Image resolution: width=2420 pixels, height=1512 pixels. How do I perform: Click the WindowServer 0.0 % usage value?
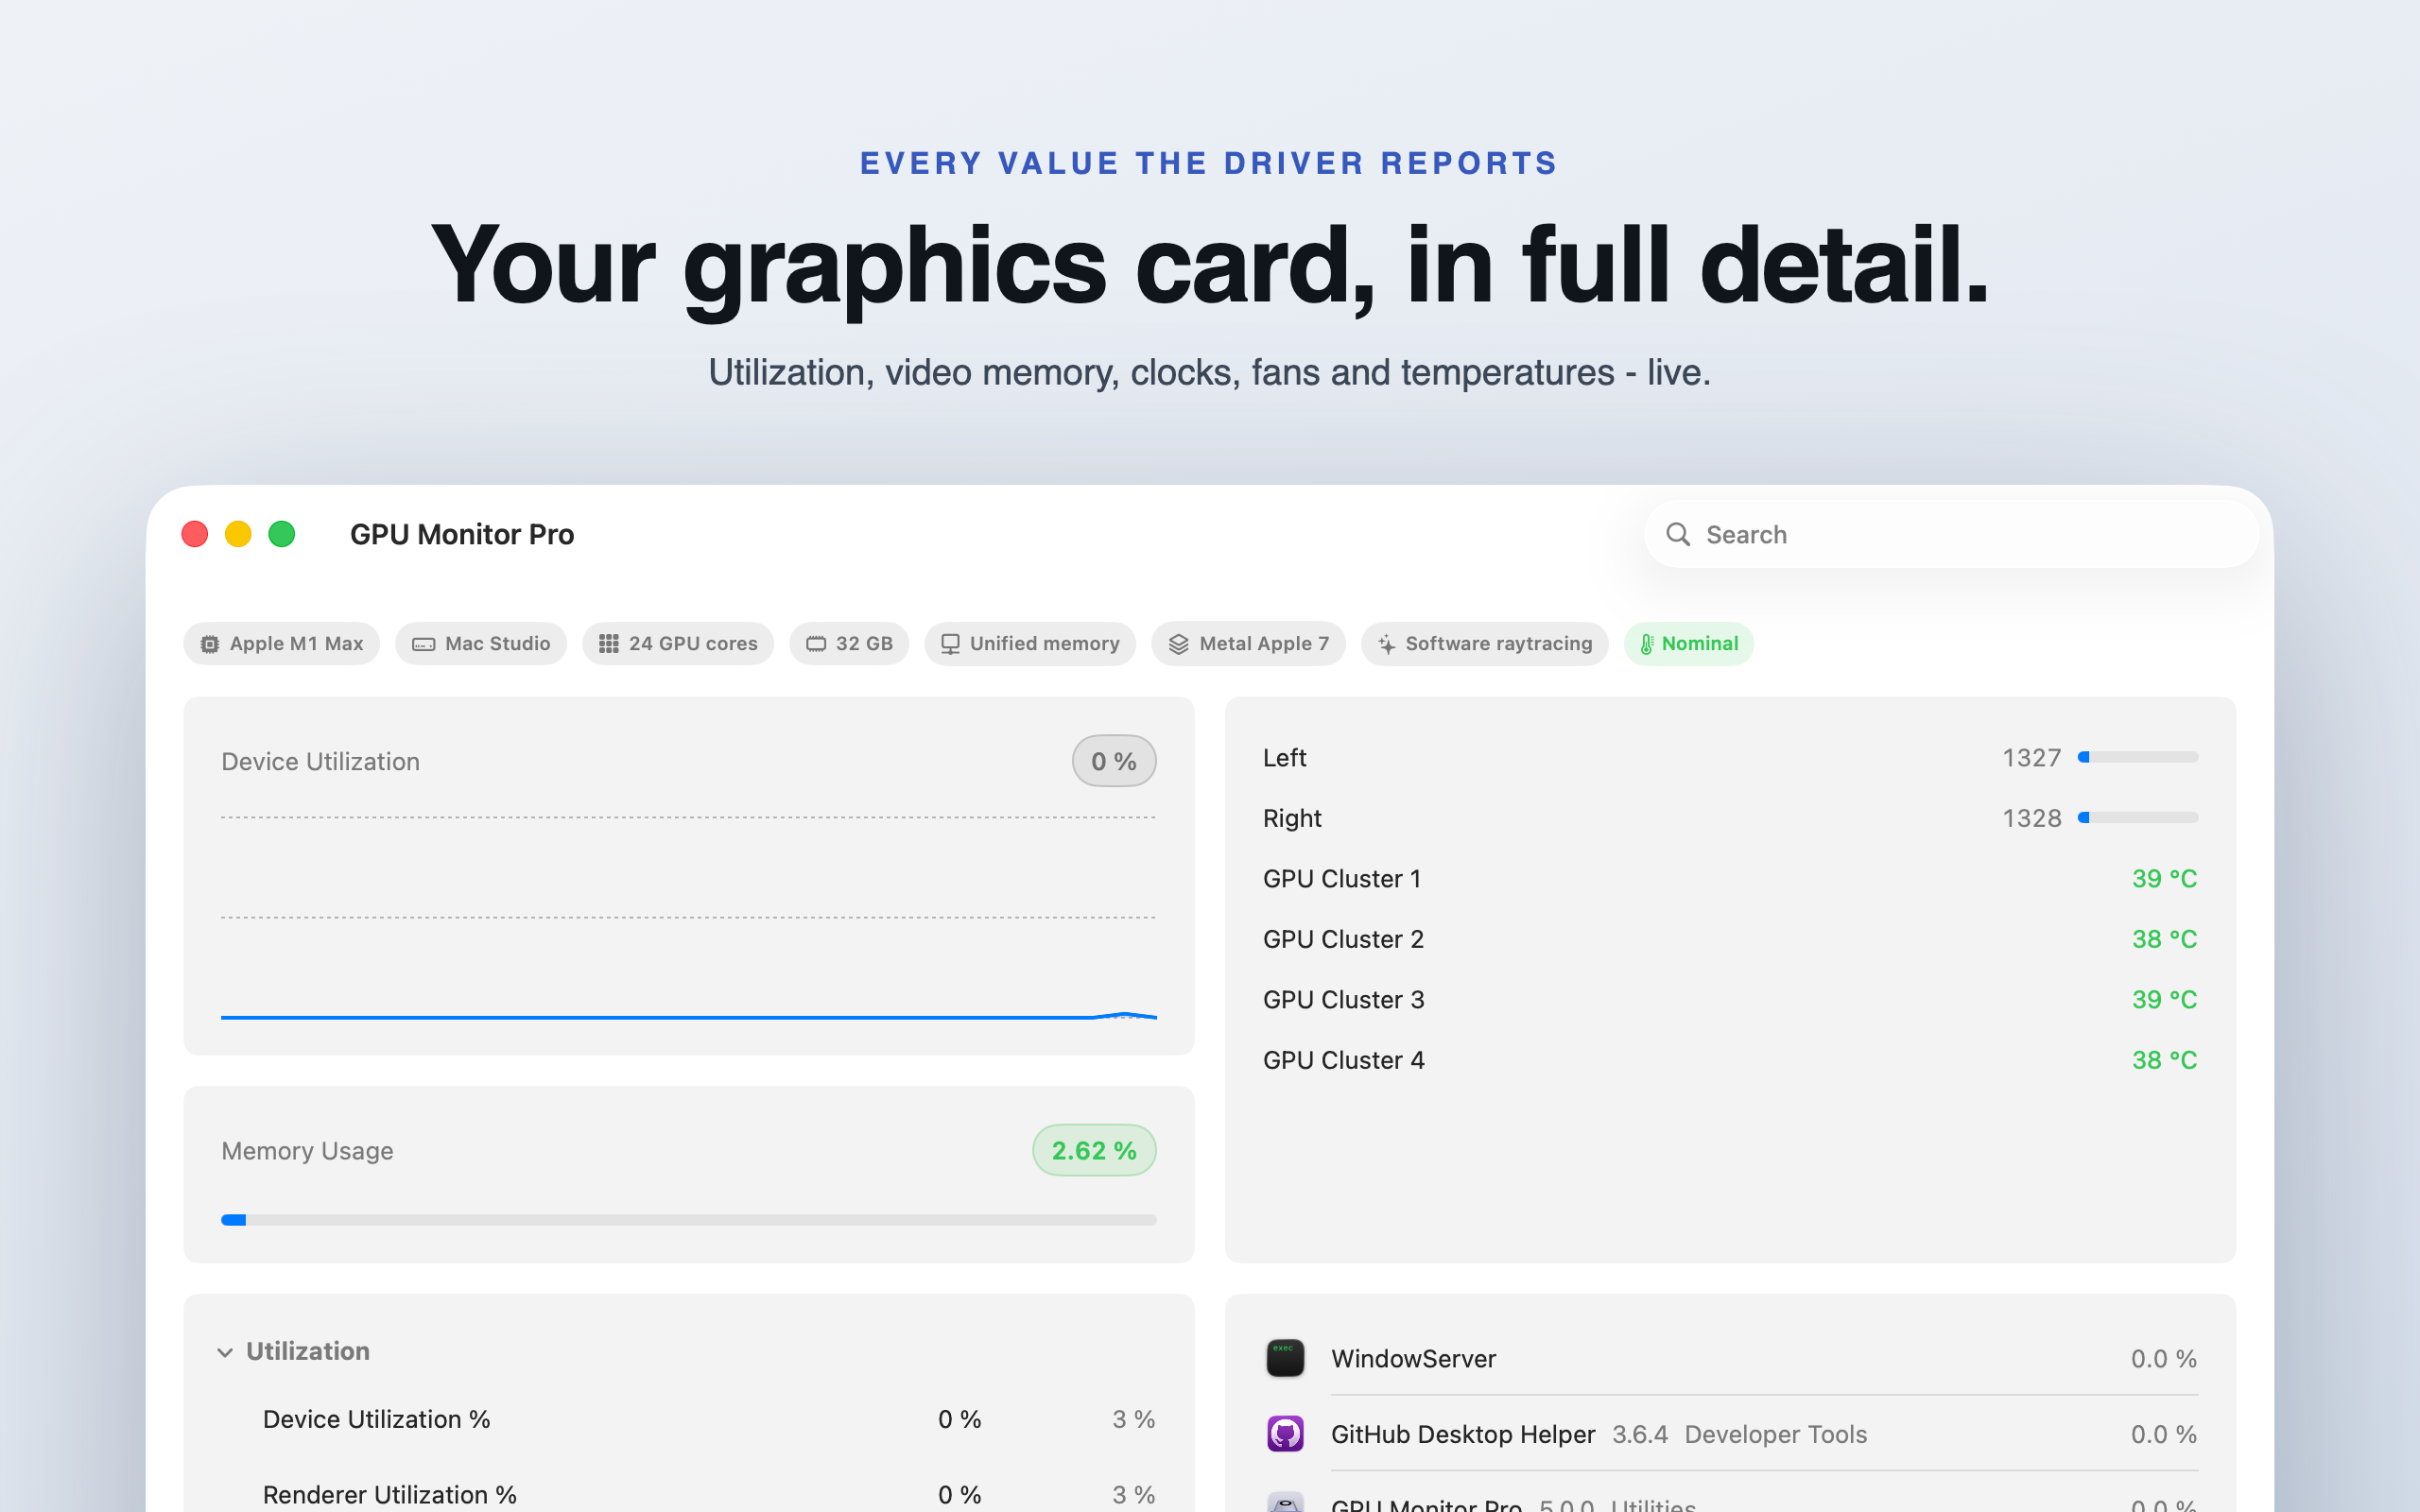coord(2164,1359)
